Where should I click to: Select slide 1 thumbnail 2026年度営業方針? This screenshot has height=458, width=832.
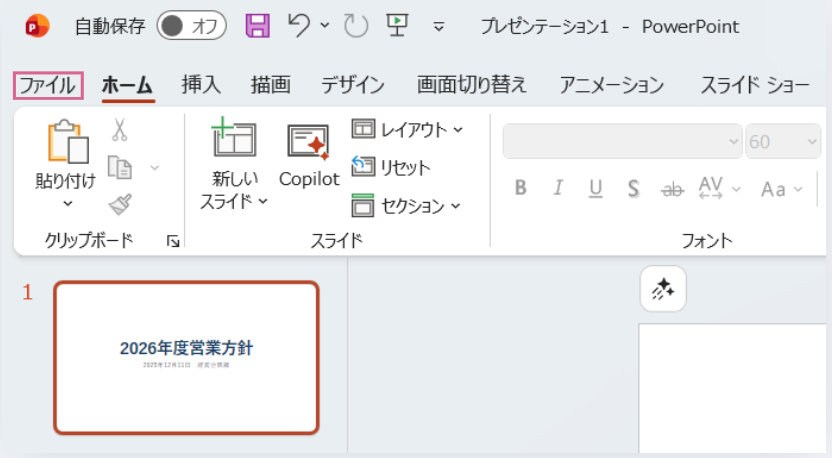(186, 357)
